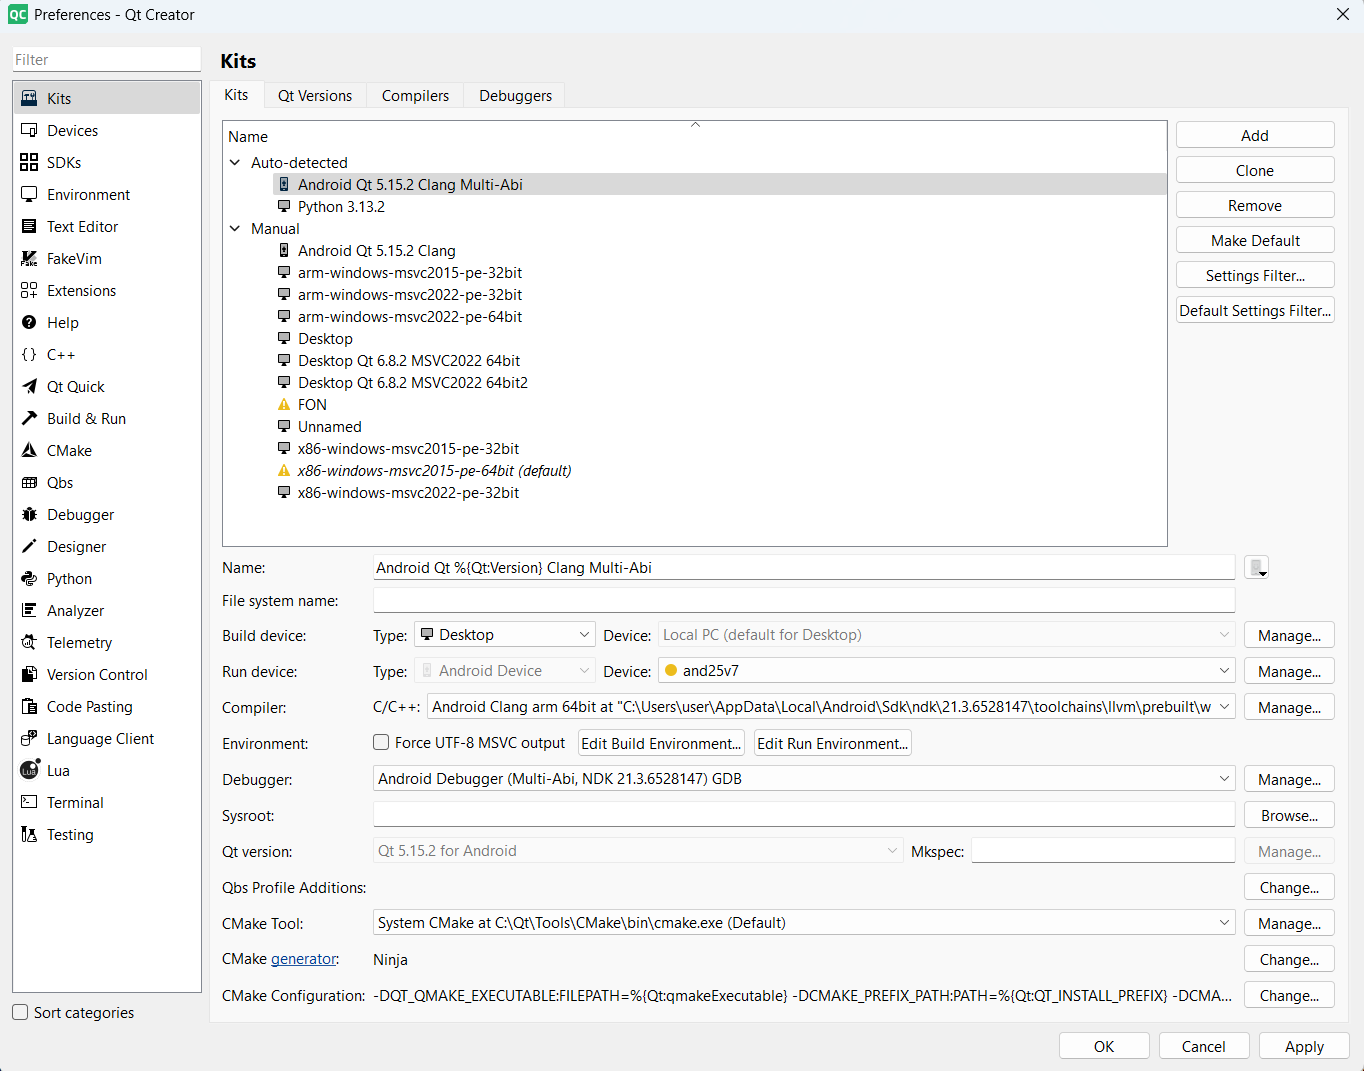The image size is (1364, 1071).
Task: Open the Environment monitor icon
Action: click(x=29, y=194)
